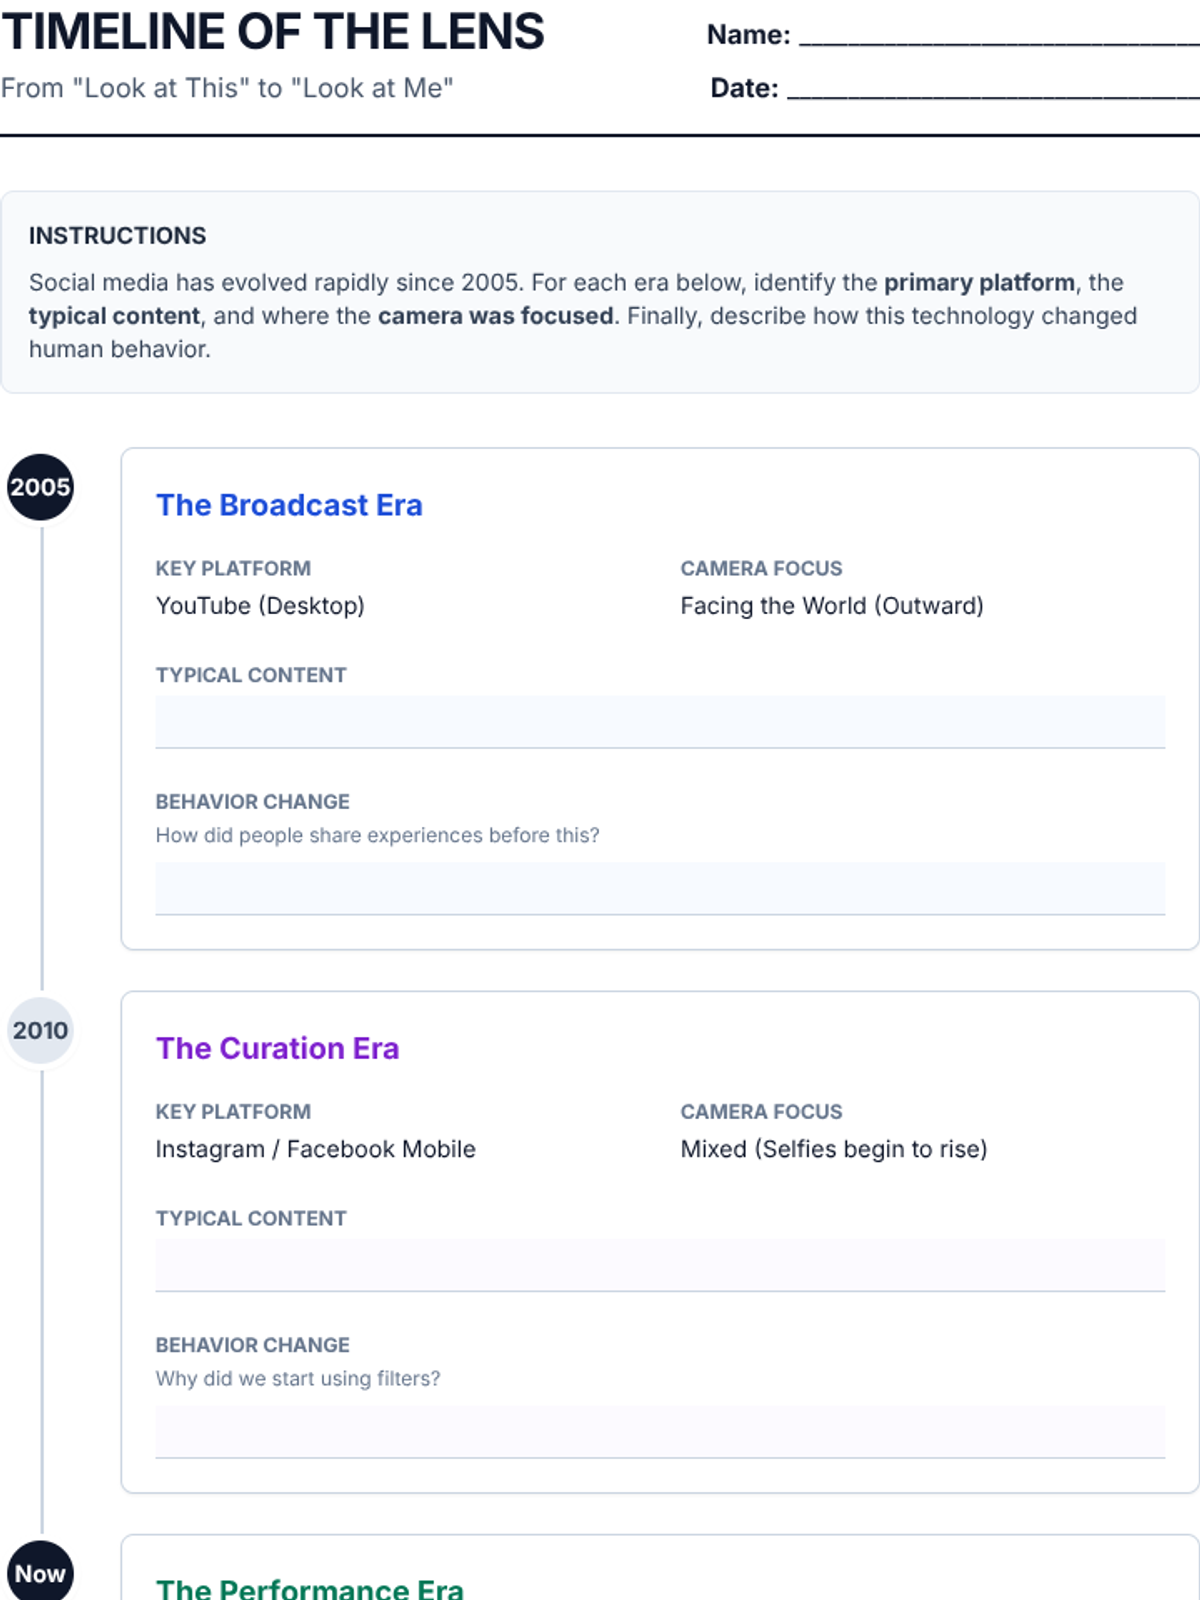Click "The Broadcast Era" heading
This screenshot has width=1200, height=1600.
point(289,505)
